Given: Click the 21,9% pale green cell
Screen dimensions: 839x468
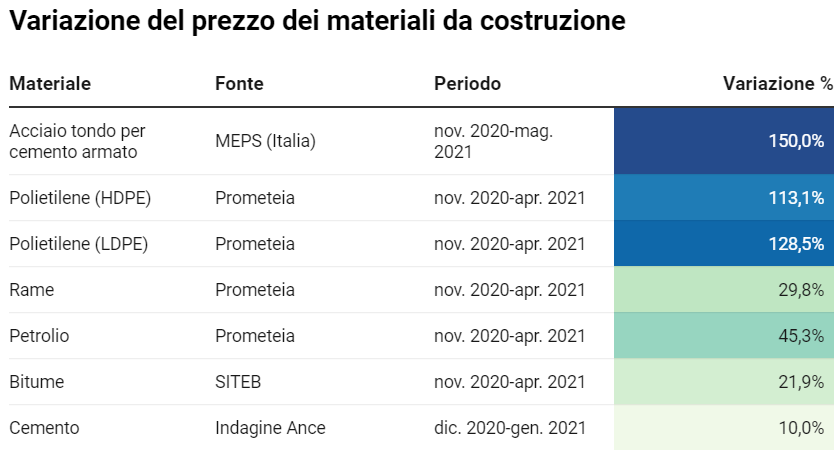Looking at the screenshot, I should click(x=724, y=382).
